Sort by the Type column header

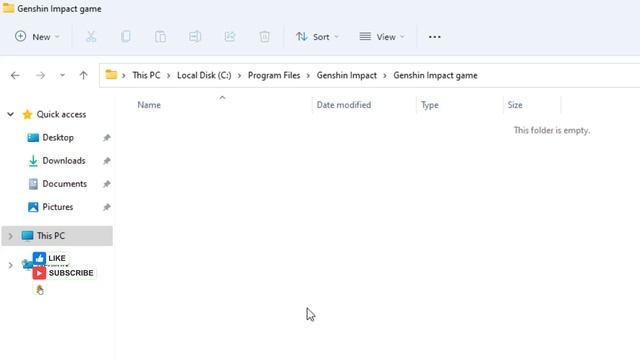pos(430,105)
